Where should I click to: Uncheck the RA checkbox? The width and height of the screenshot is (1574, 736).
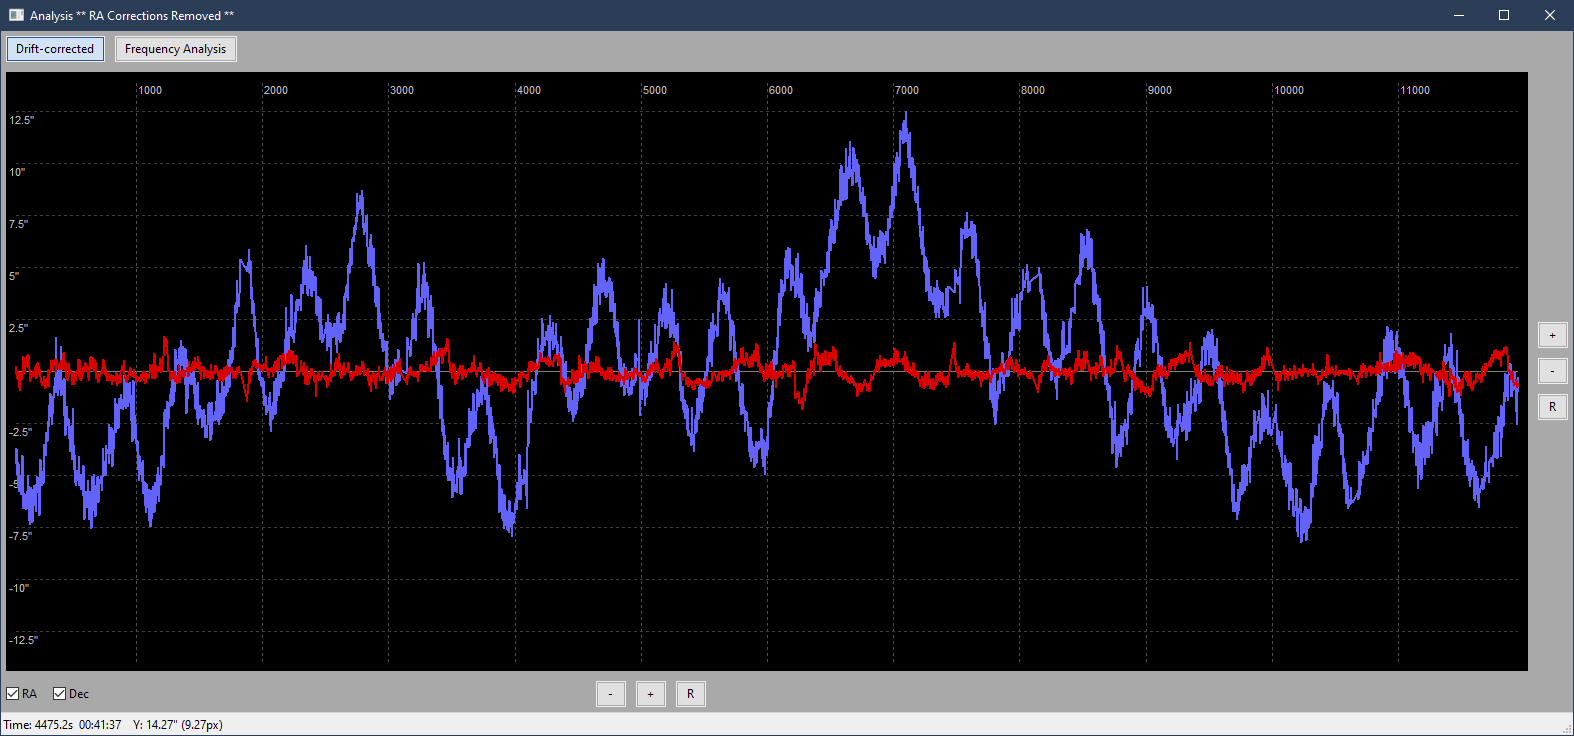(x=13, y=694)
